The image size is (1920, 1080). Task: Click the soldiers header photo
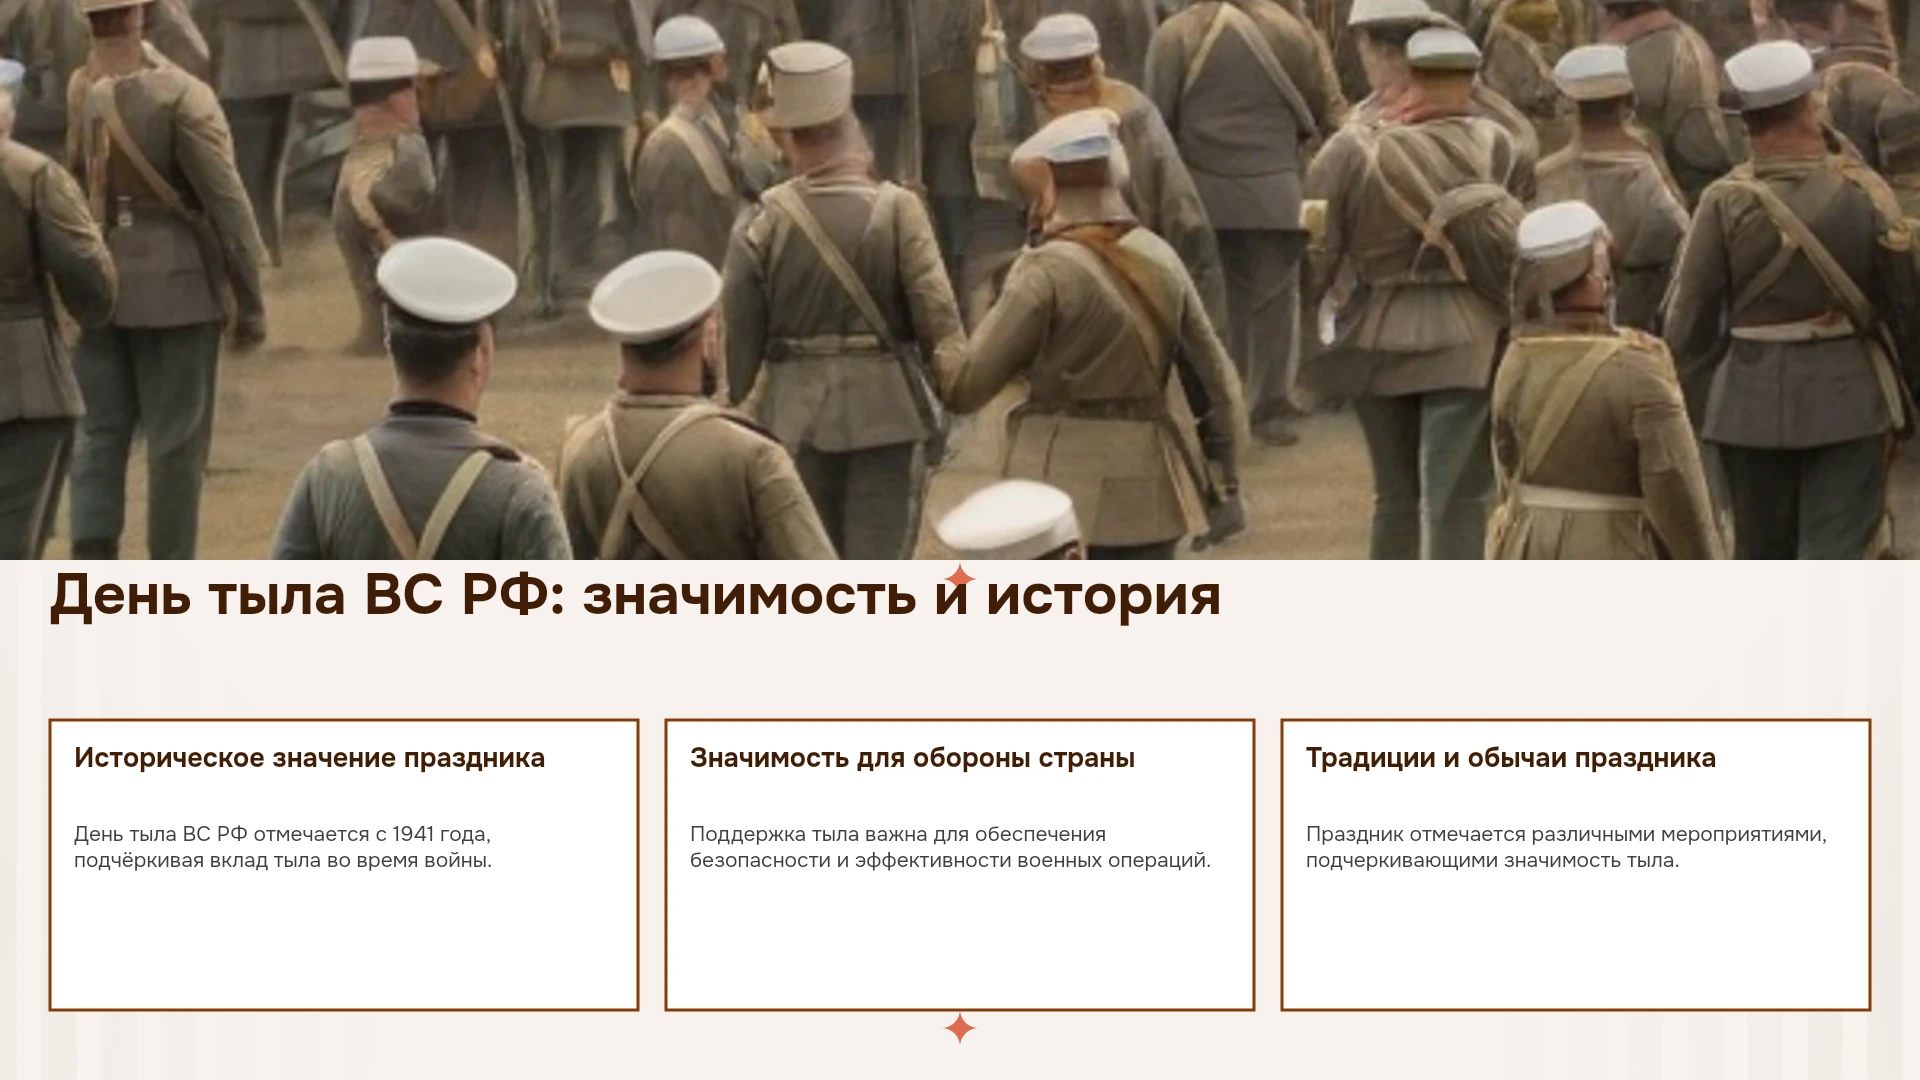(960, 280)
